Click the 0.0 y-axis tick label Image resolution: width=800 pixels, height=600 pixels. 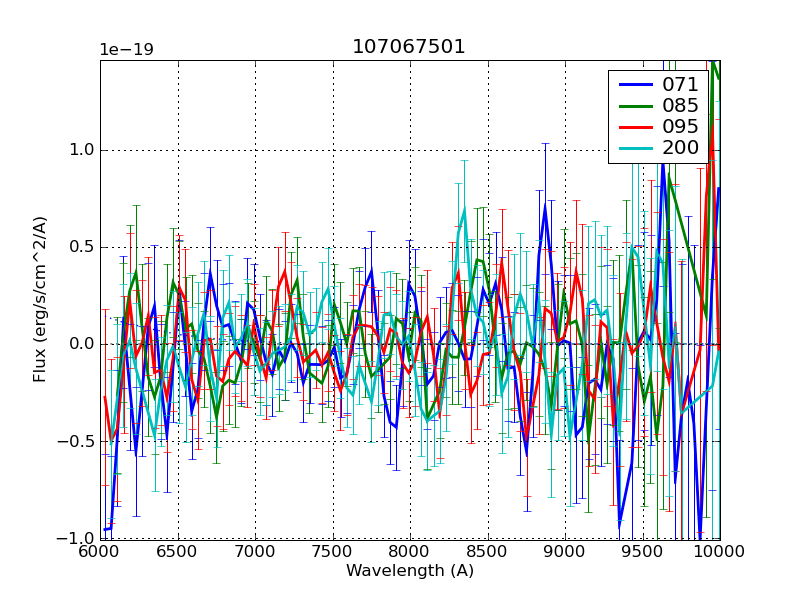tap(80, 344)
